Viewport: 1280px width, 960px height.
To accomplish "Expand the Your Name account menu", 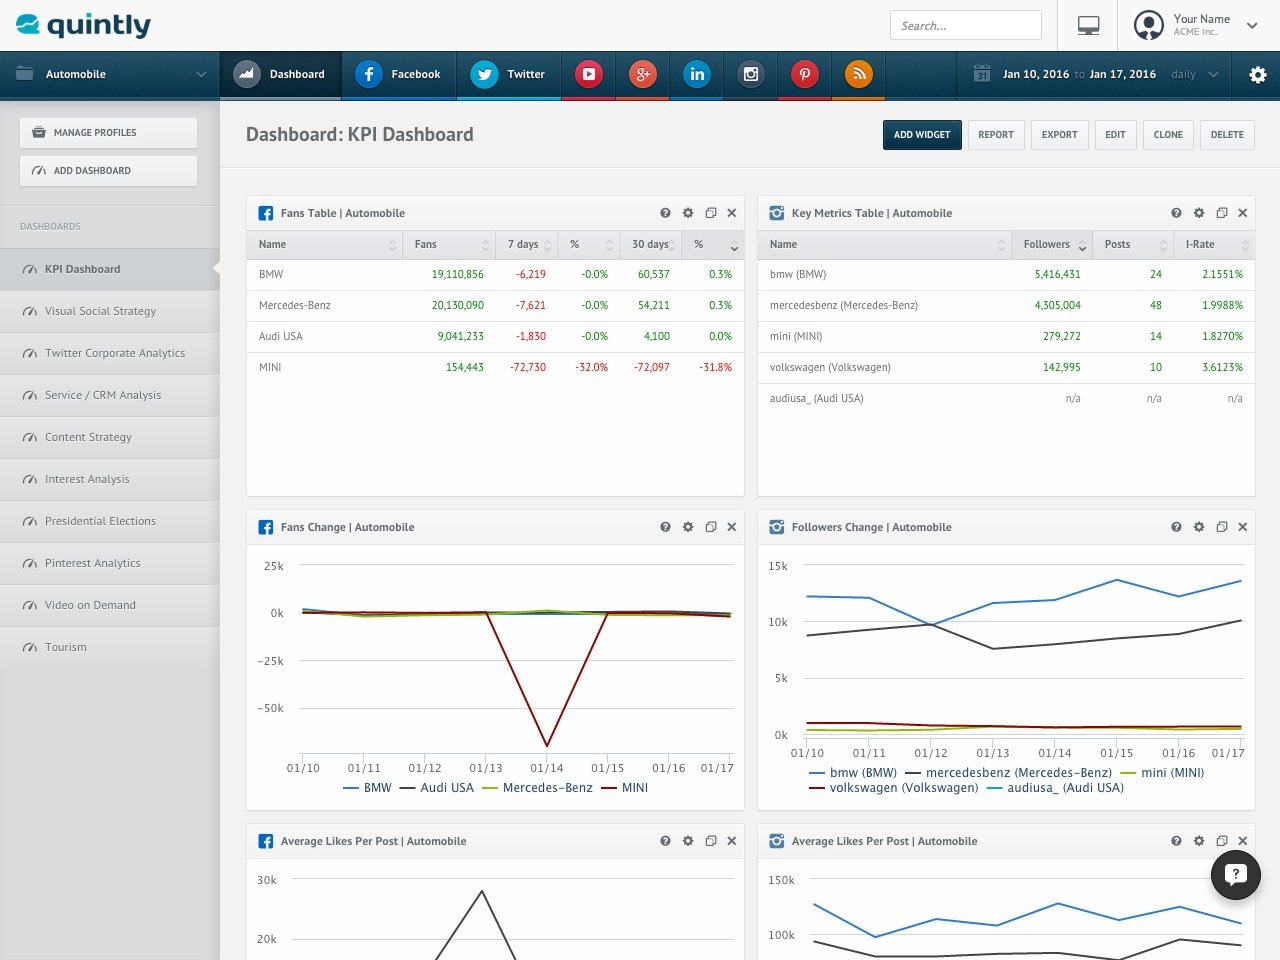I will [x=1196, y=25].
